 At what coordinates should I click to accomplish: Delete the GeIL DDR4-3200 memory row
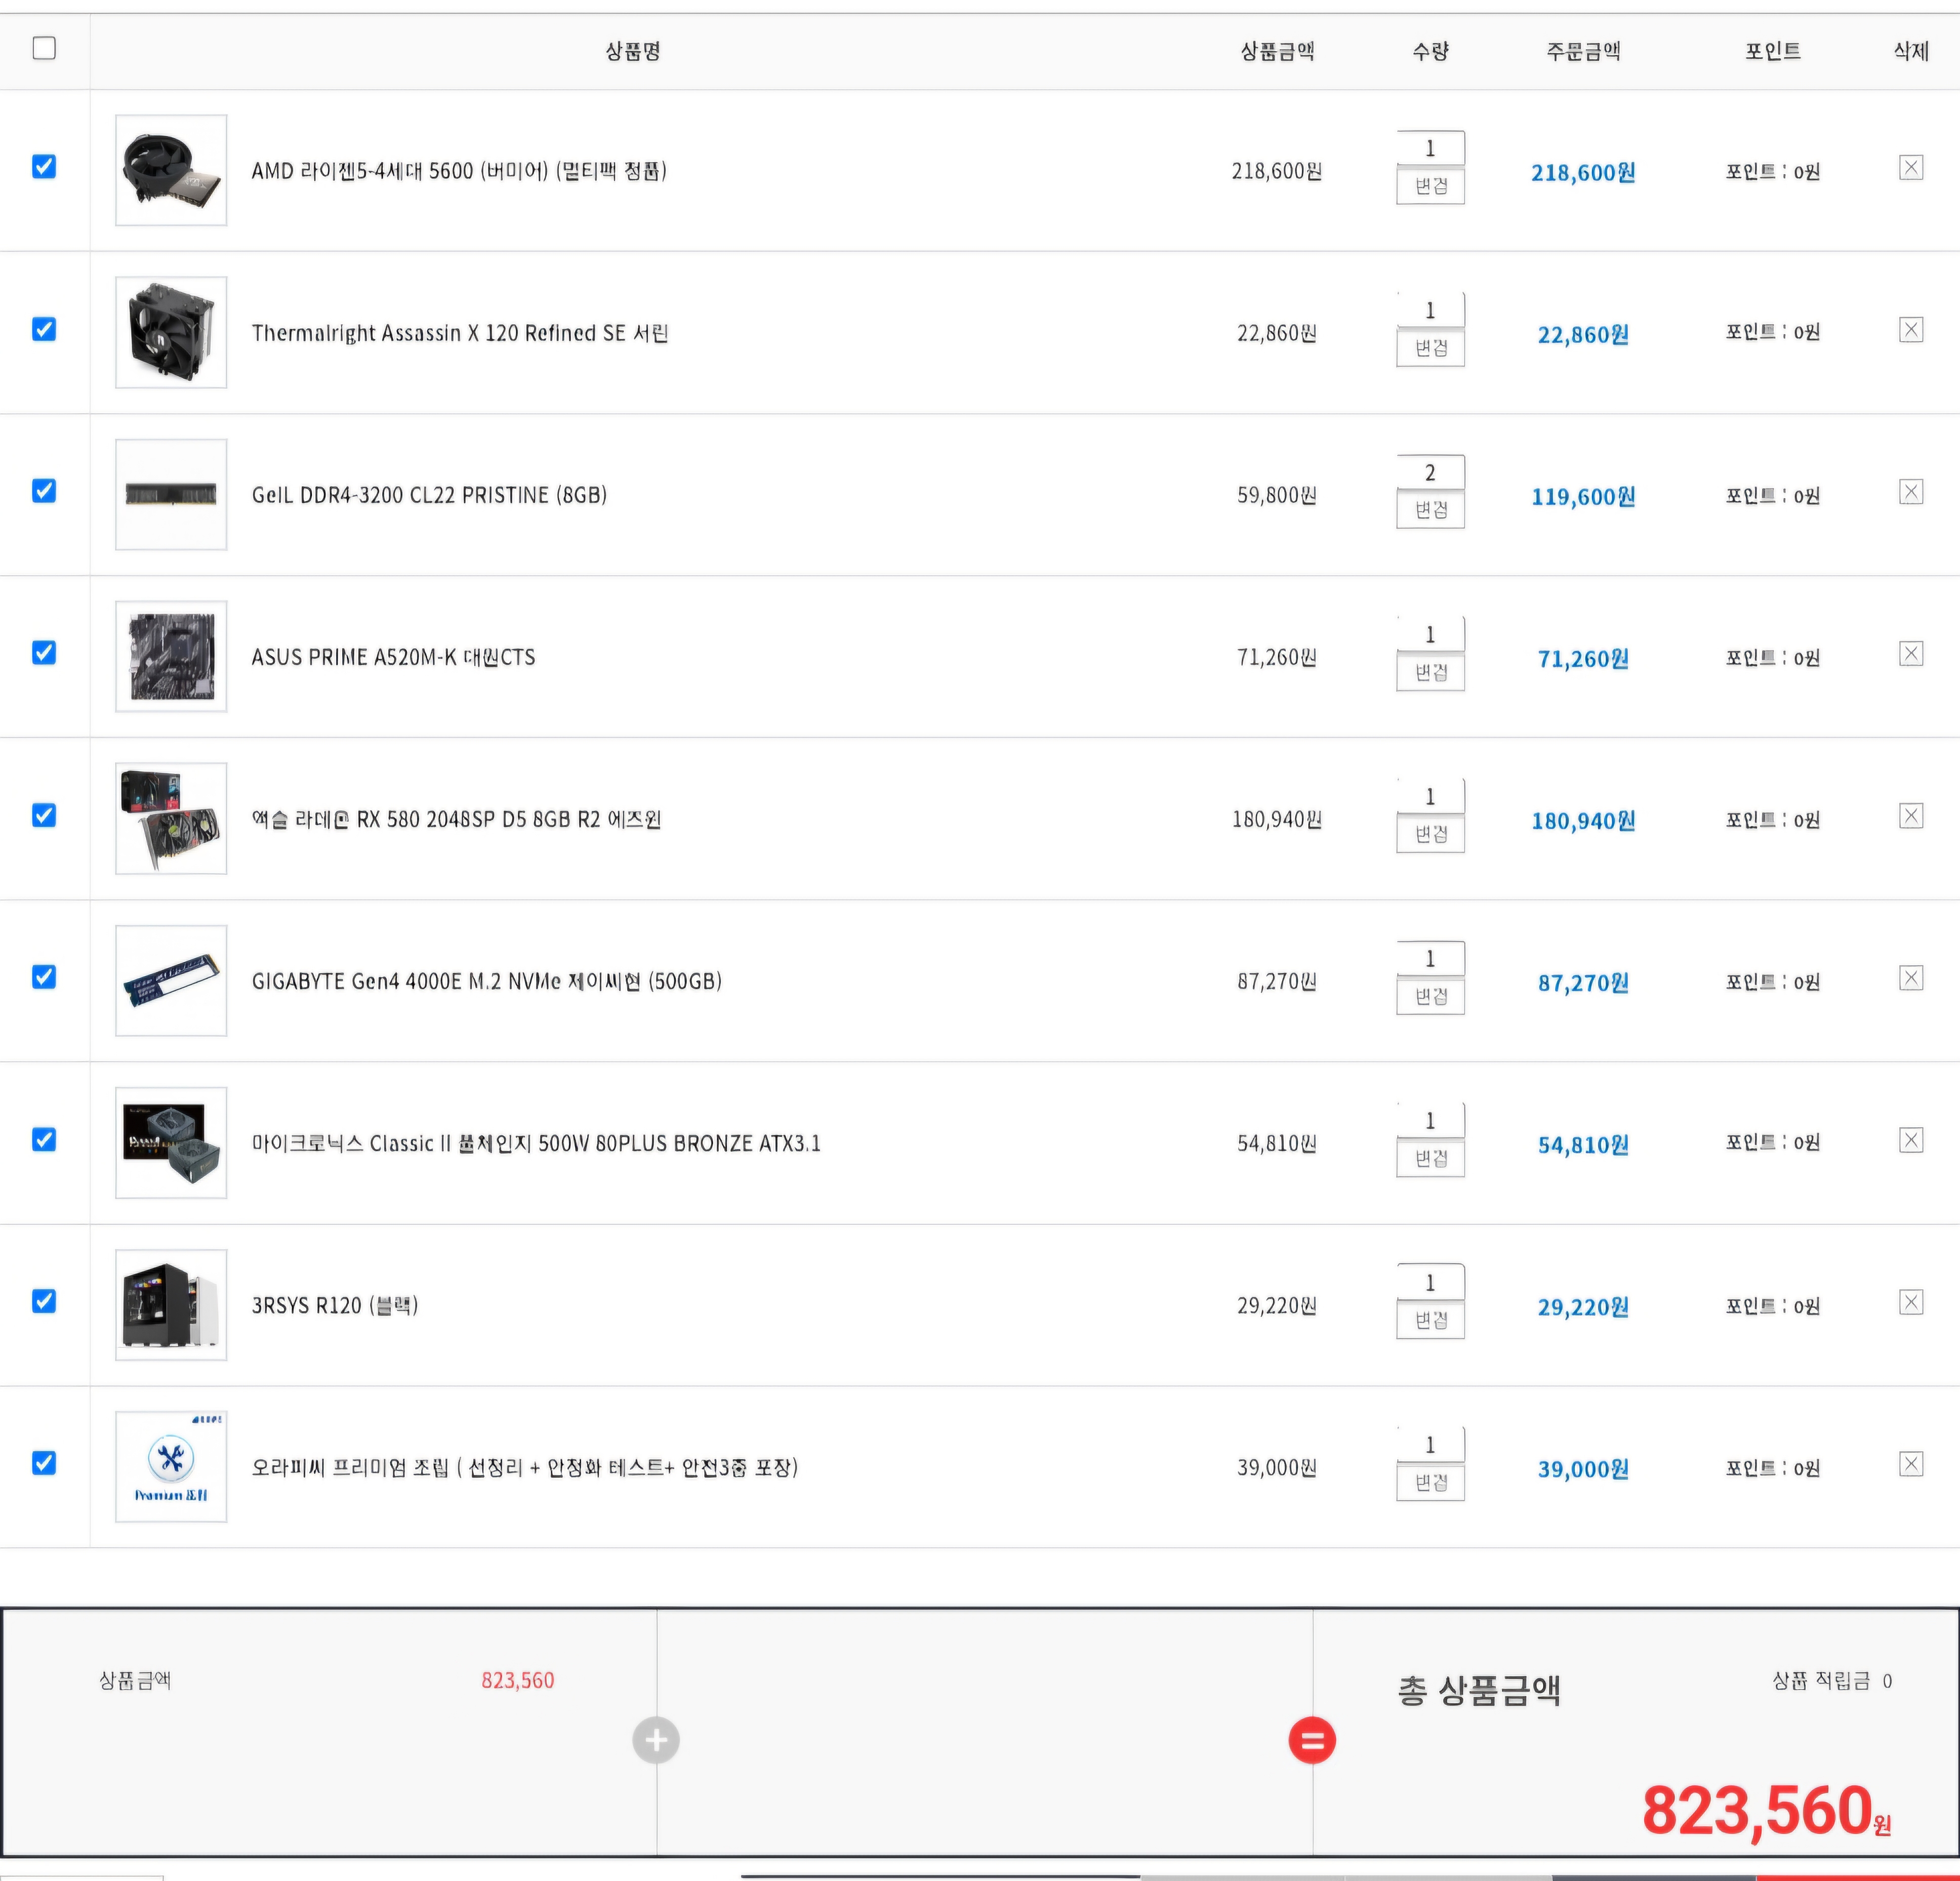[x=1910, y=492]
